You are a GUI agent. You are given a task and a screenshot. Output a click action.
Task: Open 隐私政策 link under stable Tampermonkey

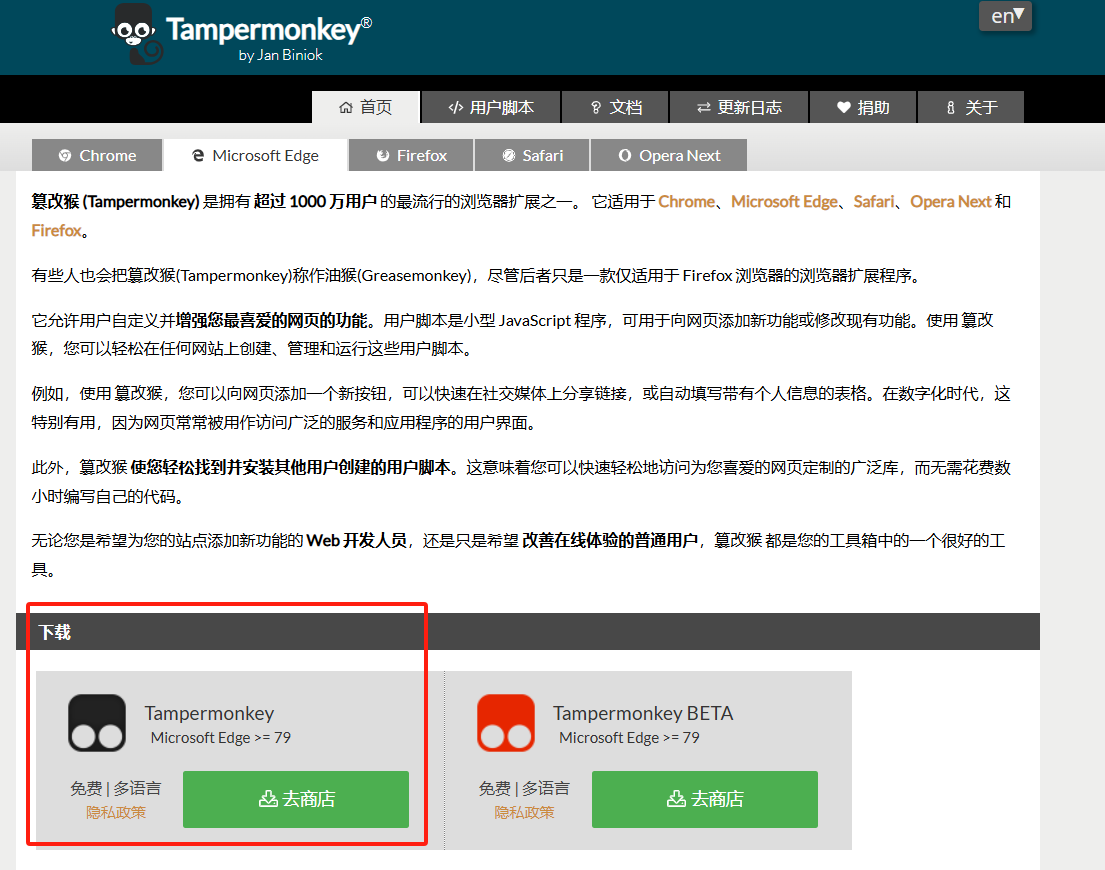click(x=116, y=812)
